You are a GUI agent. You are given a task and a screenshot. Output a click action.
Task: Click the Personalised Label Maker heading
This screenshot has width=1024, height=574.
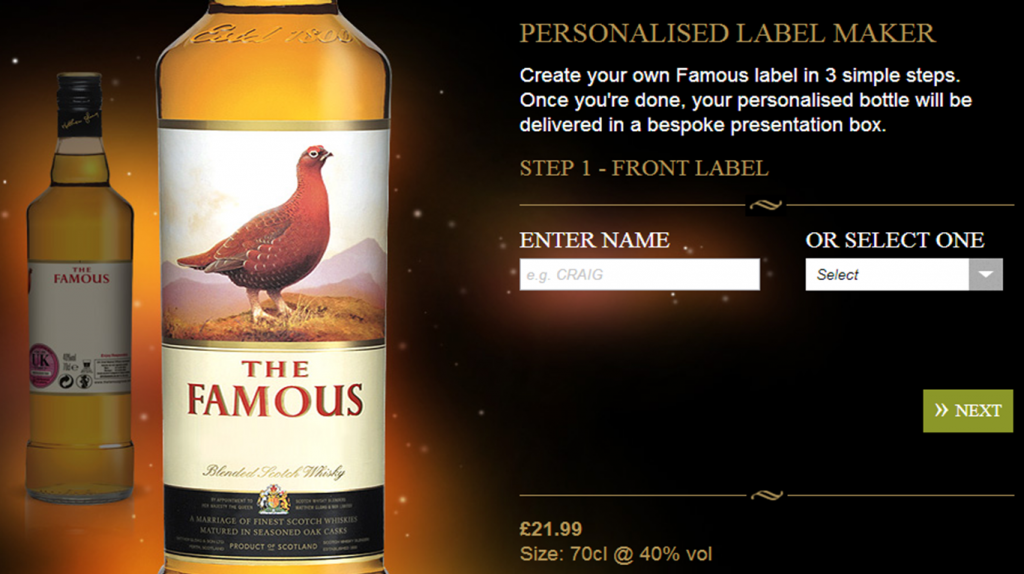[x=728, y=33]
